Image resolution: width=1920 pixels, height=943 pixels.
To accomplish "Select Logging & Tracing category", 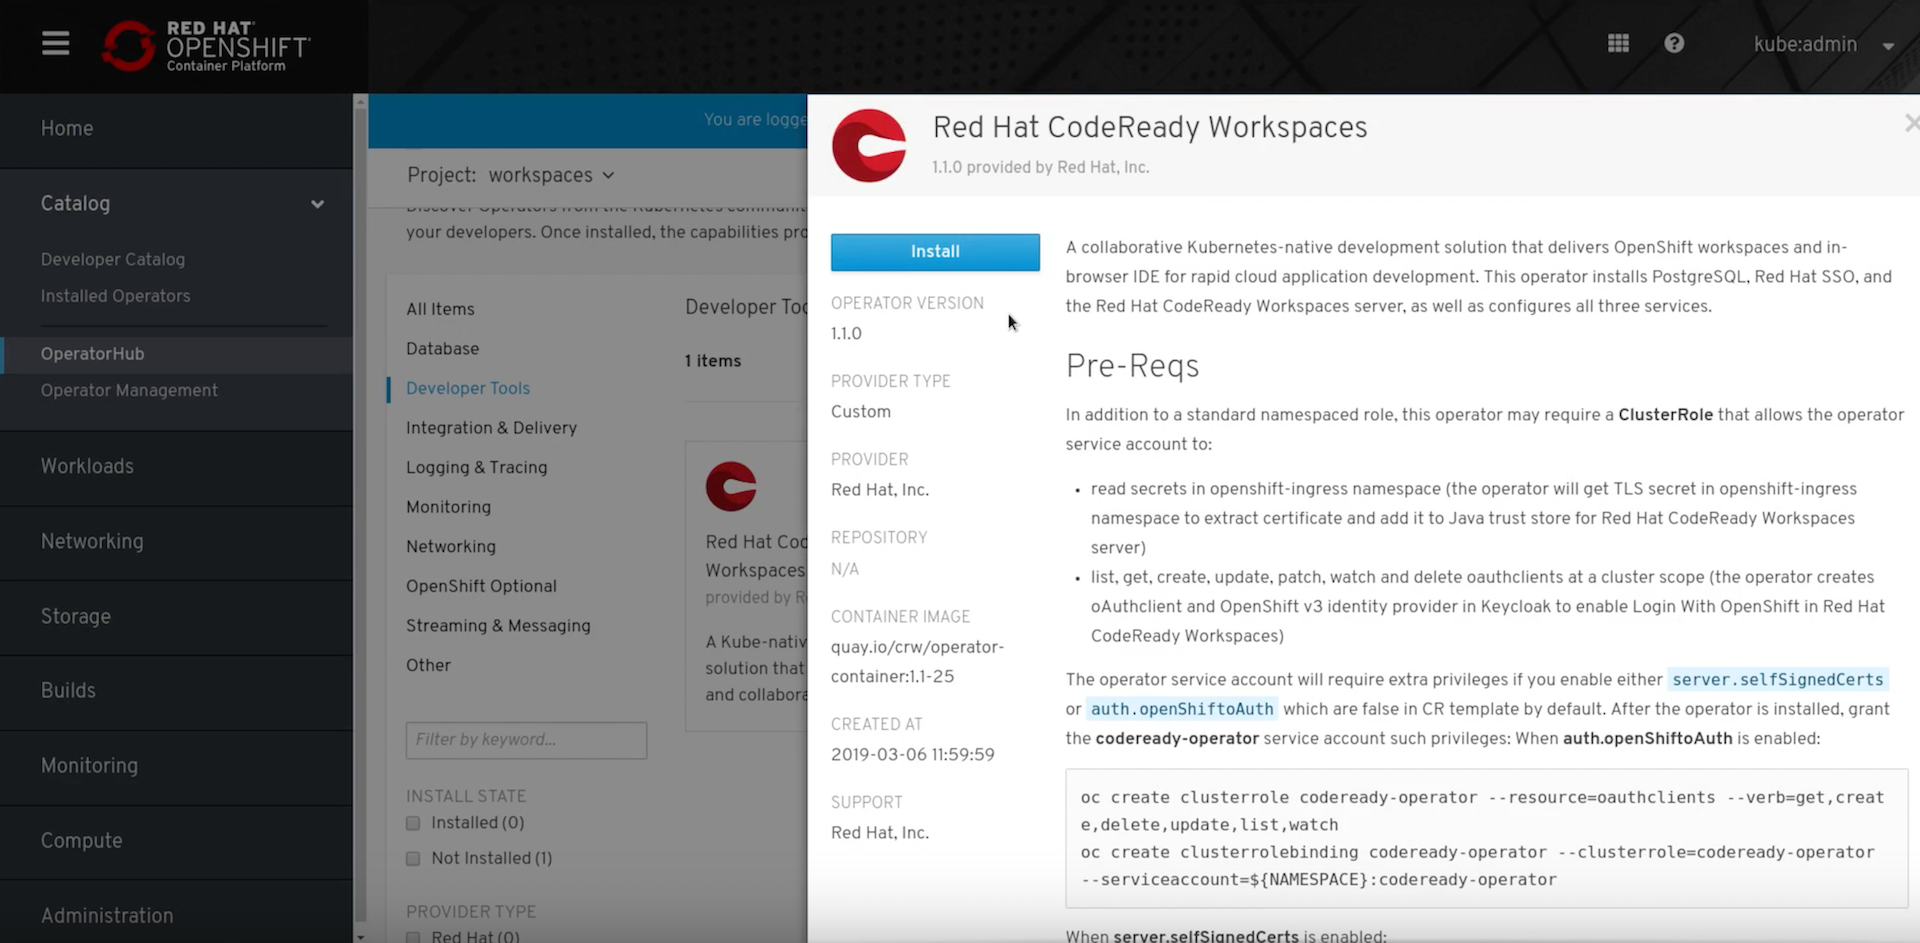I will coord(476,467).
